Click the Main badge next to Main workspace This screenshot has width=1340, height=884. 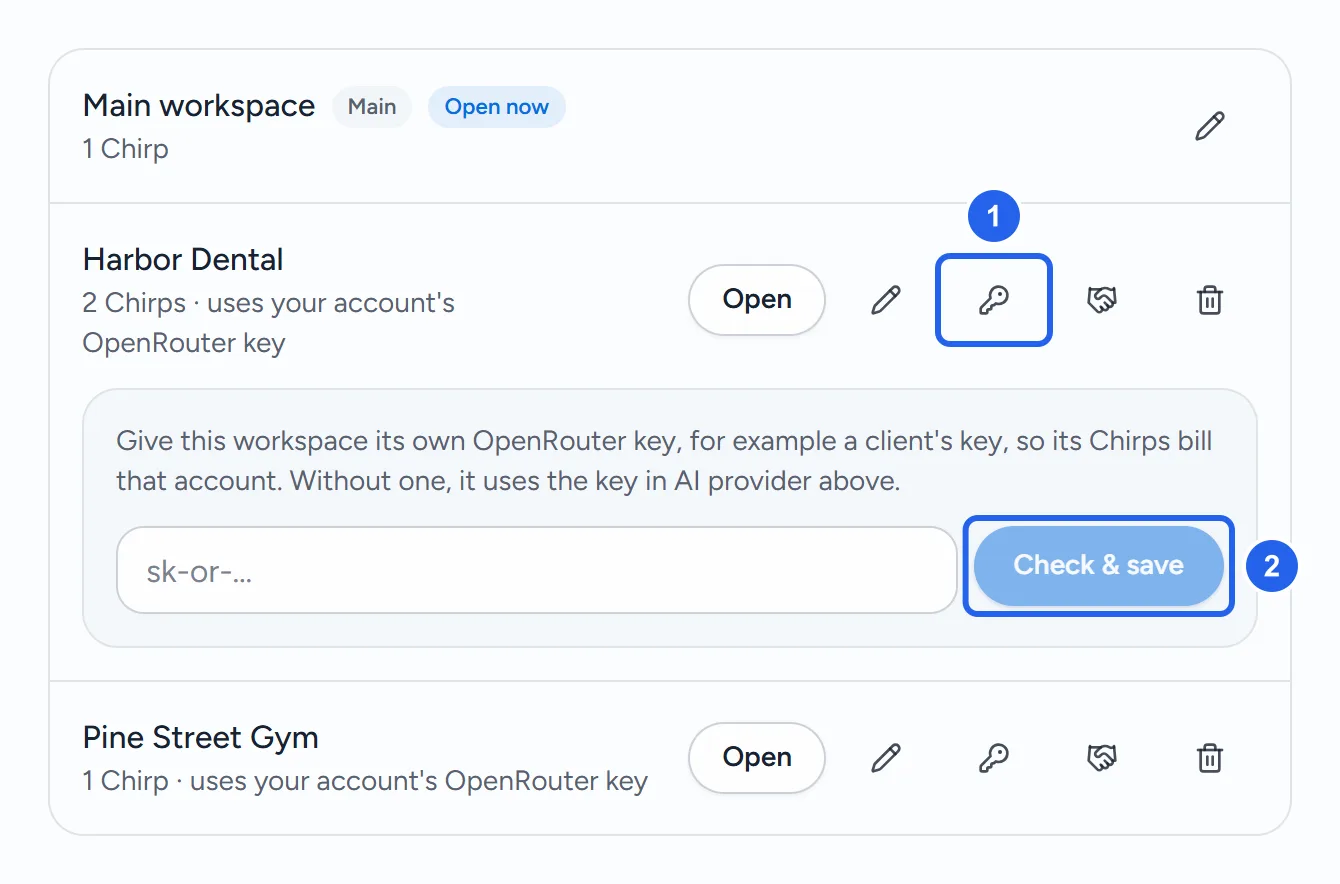tap(372, 107)
